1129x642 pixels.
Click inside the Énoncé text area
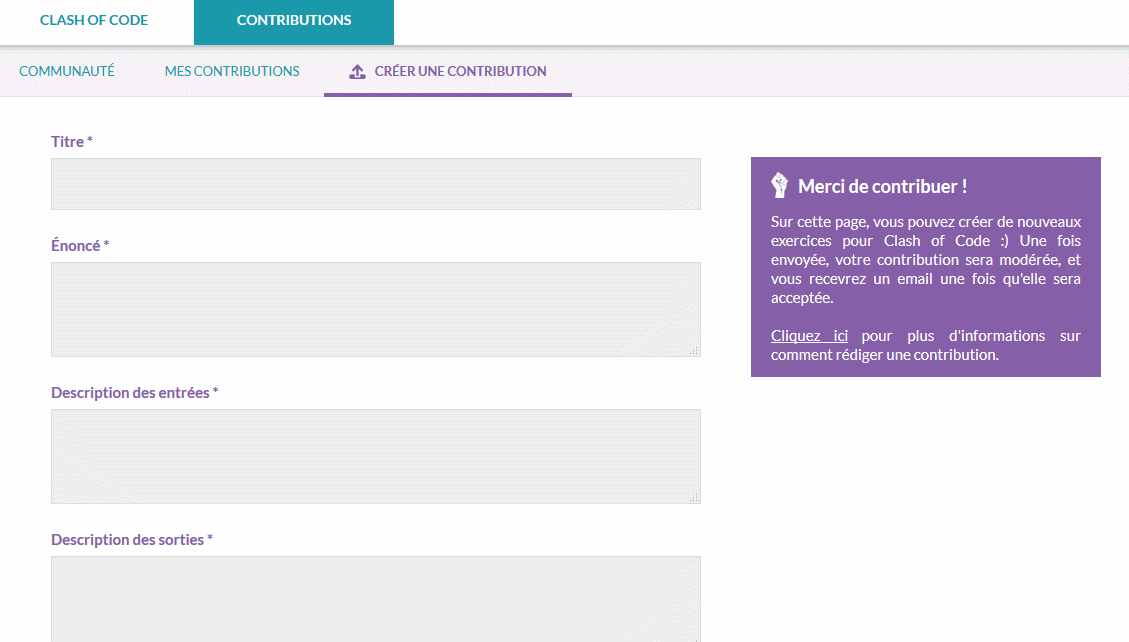(x=375, y=309)
